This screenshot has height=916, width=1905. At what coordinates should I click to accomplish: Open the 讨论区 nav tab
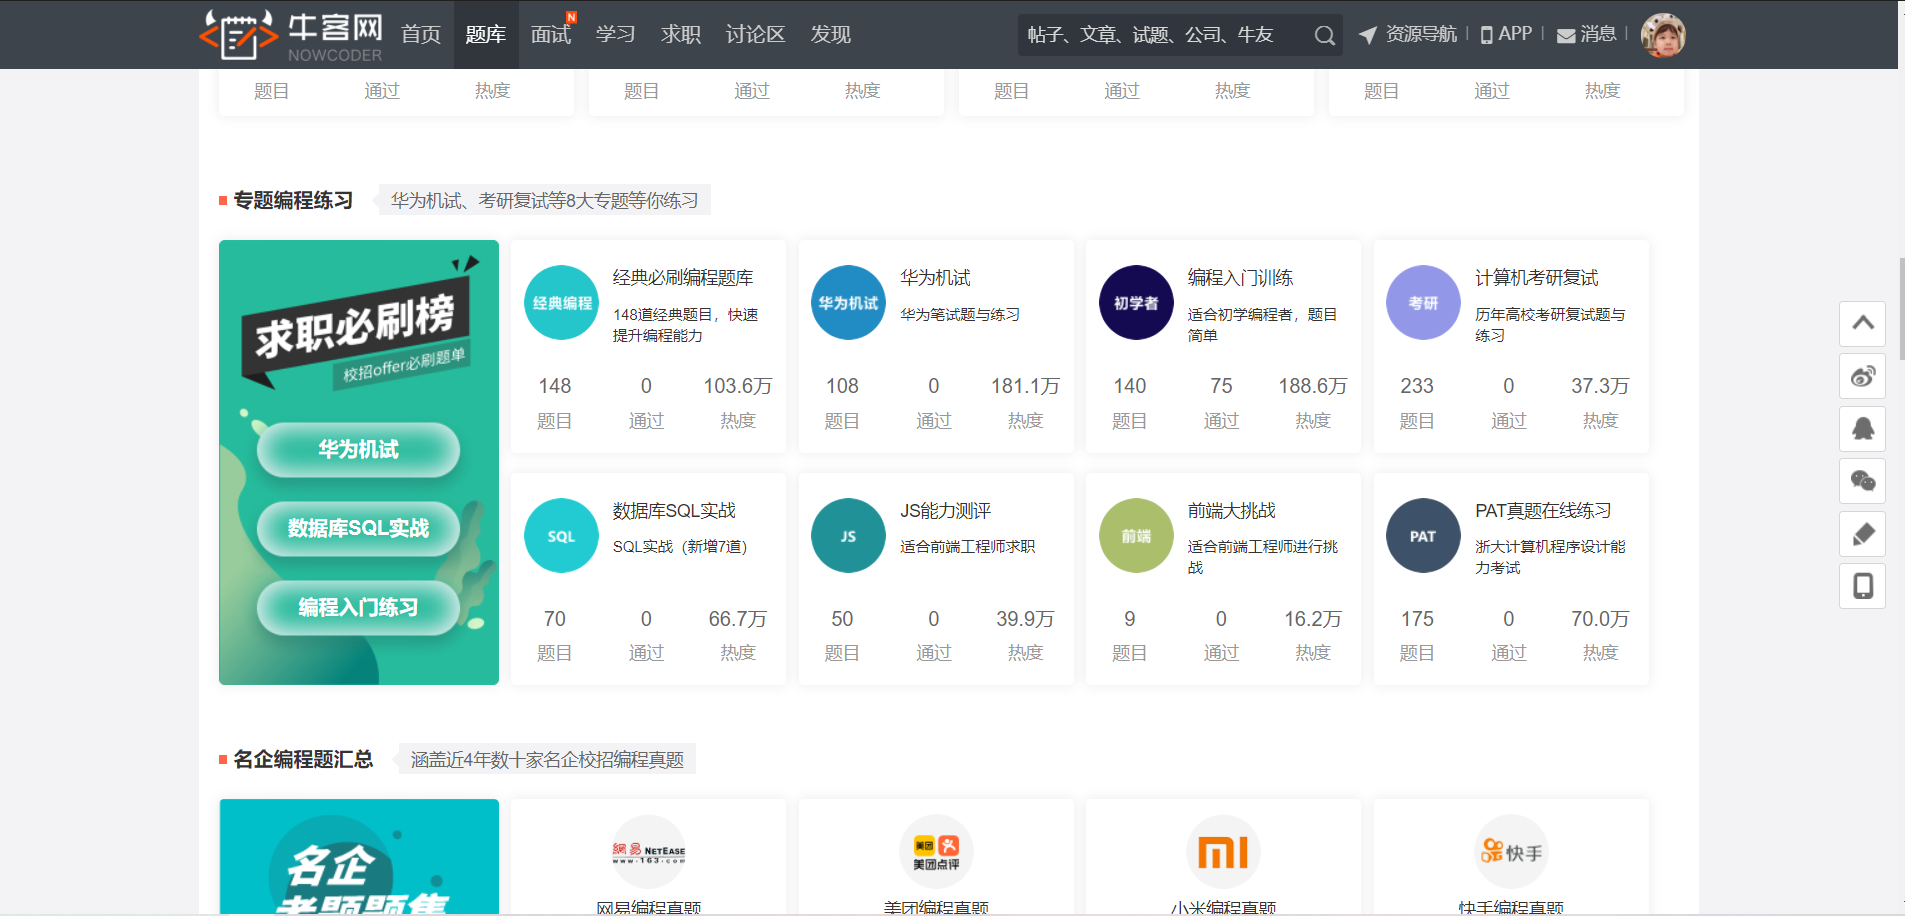click(755, 35)
